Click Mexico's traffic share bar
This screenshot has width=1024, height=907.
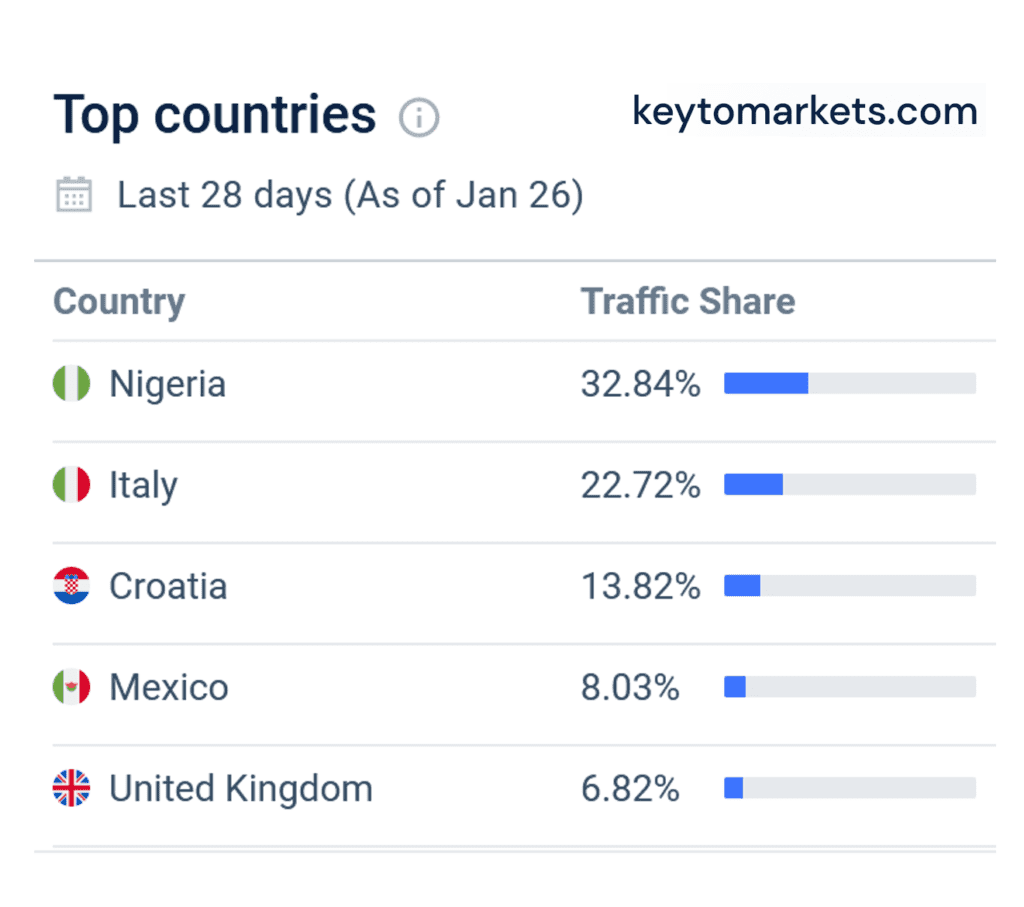point(849,687)
